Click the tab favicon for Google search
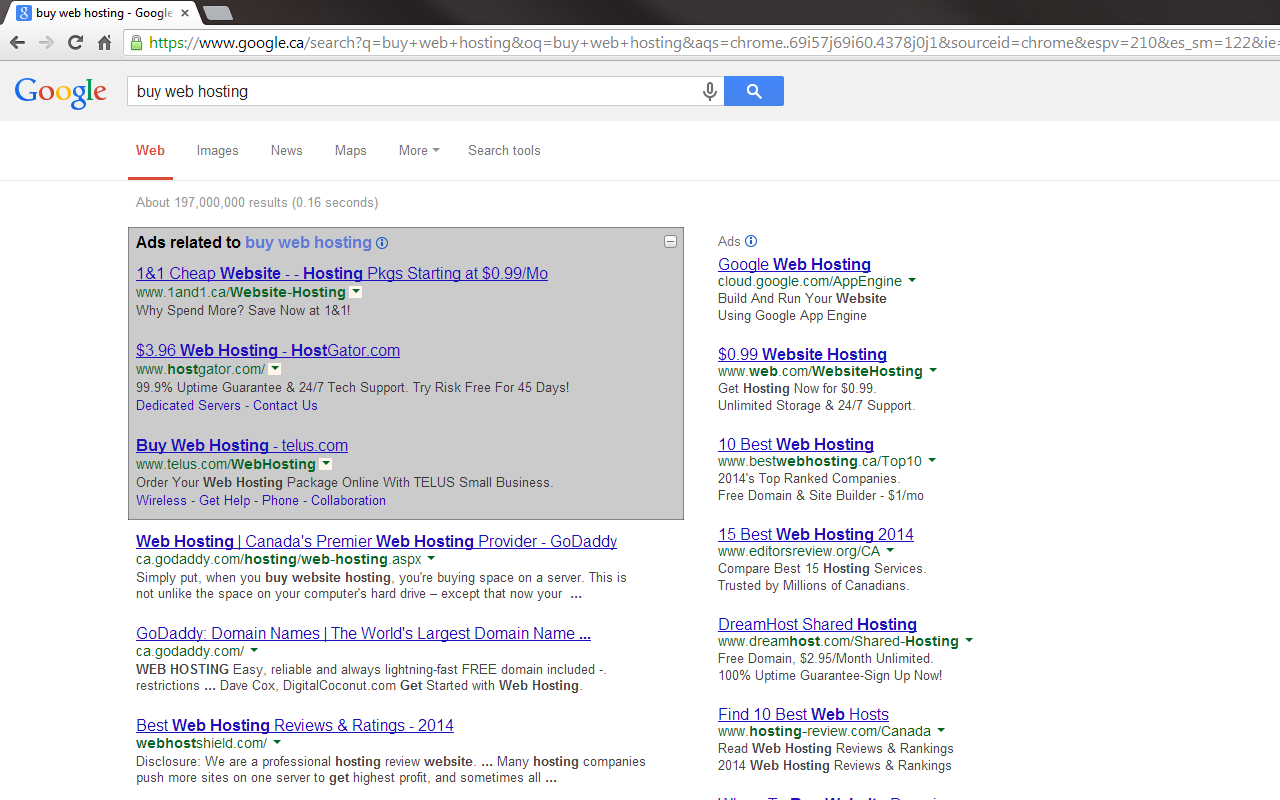The width and height of the screenshot is (1280, 800). (x=24, y=13)
